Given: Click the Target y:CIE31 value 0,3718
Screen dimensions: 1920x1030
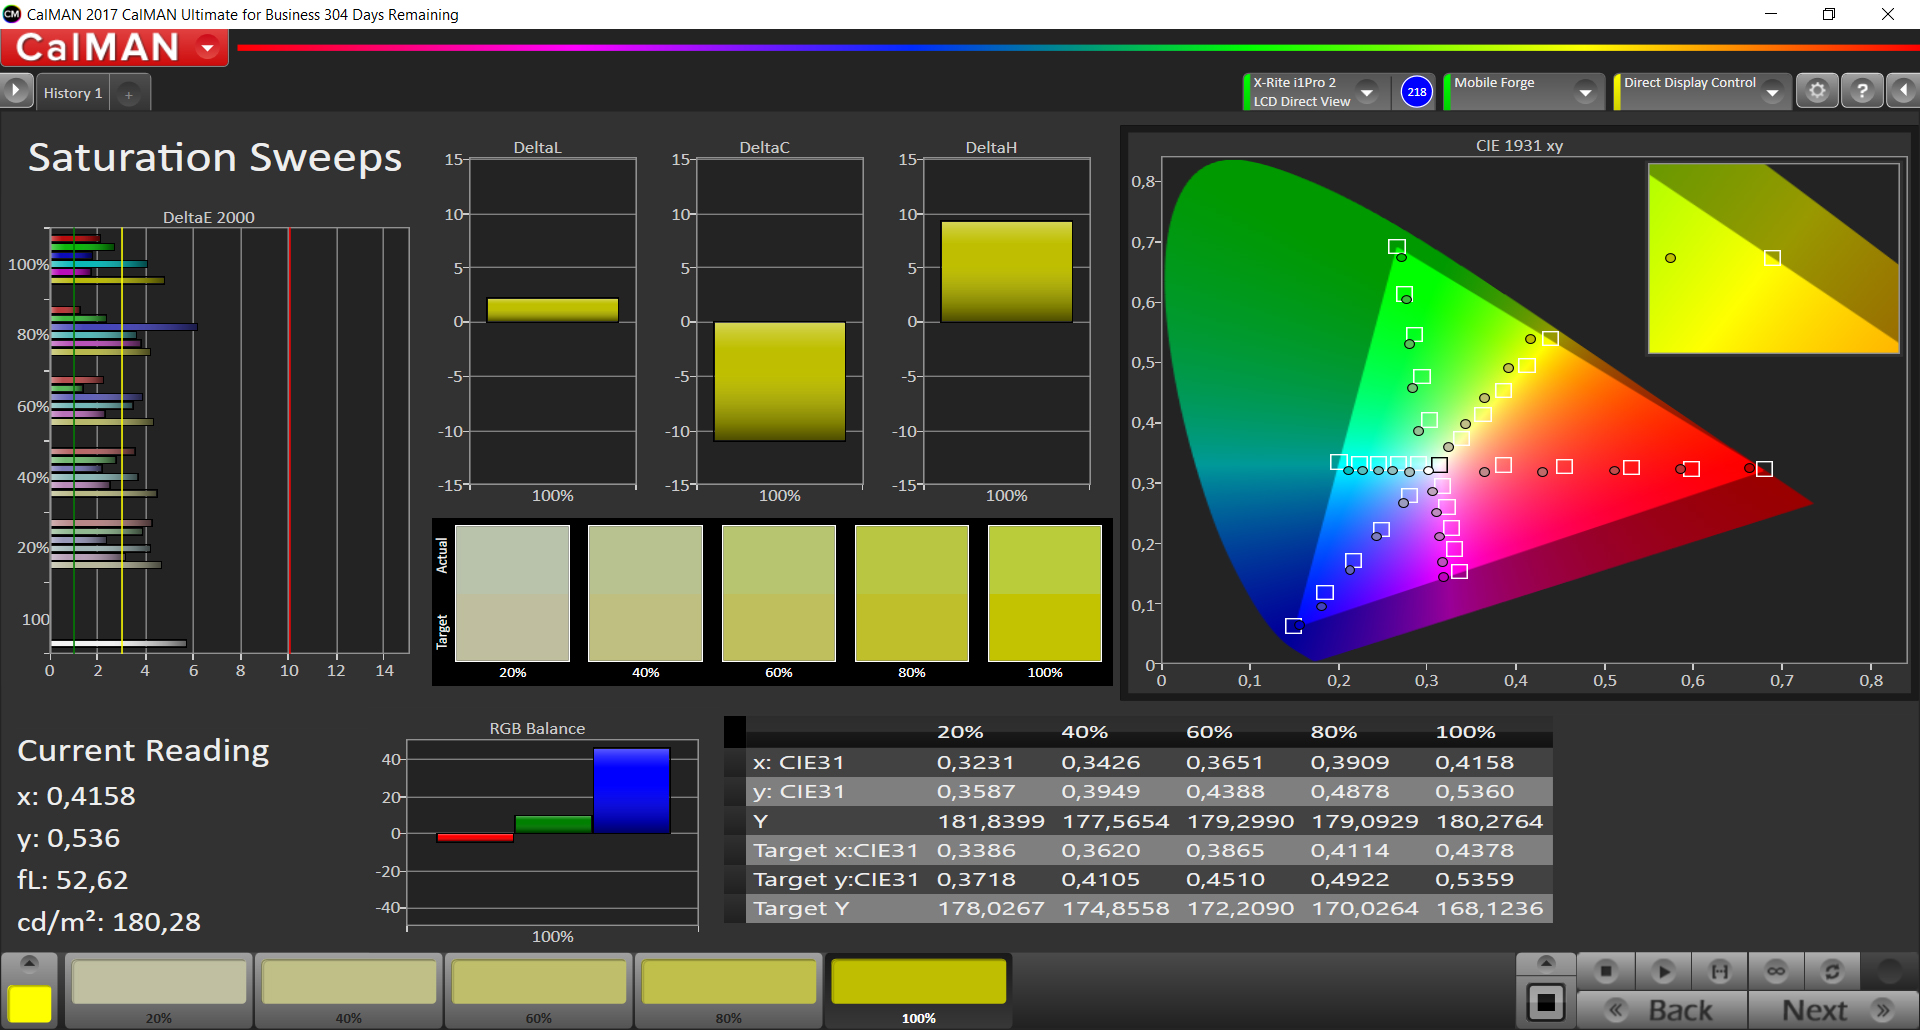Looking at the screenshot, I should coord(975,879).
